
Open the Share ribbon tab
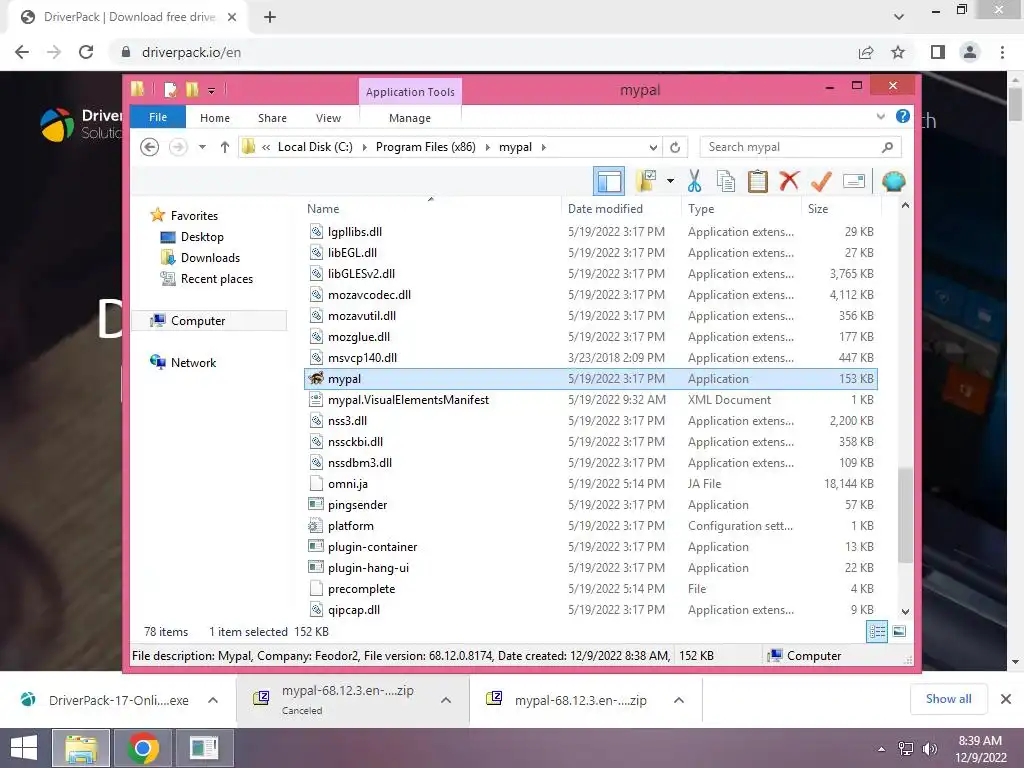[272, 118]
